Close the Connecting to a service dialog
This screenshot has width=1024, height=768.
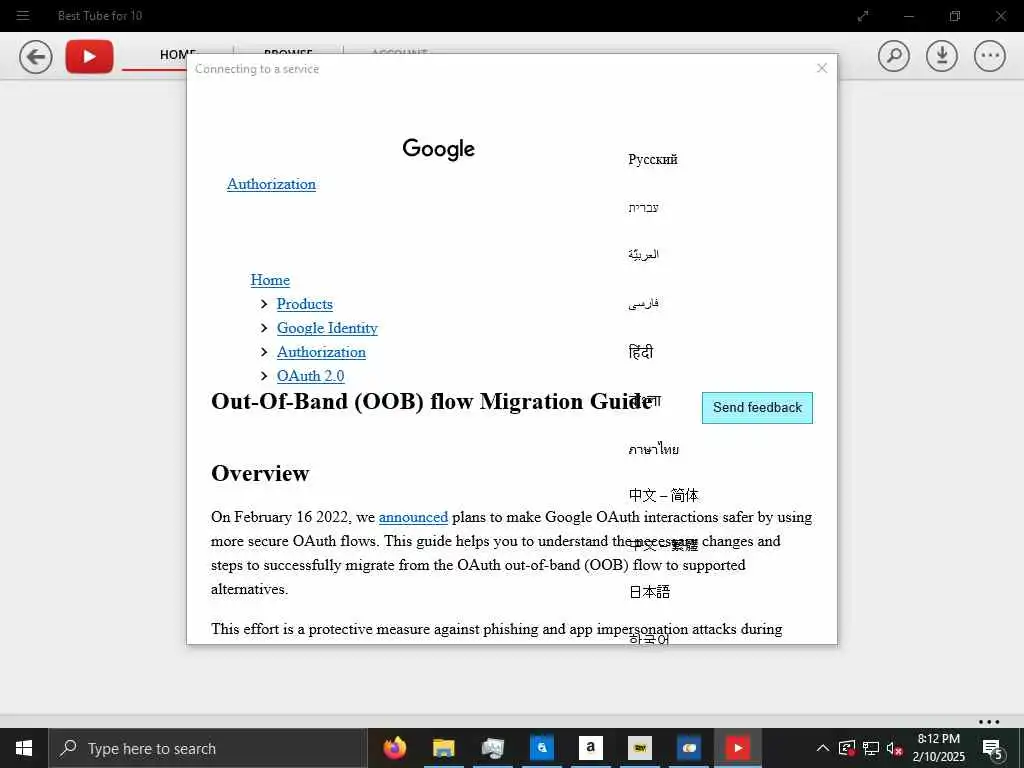[x=822, y=68]
